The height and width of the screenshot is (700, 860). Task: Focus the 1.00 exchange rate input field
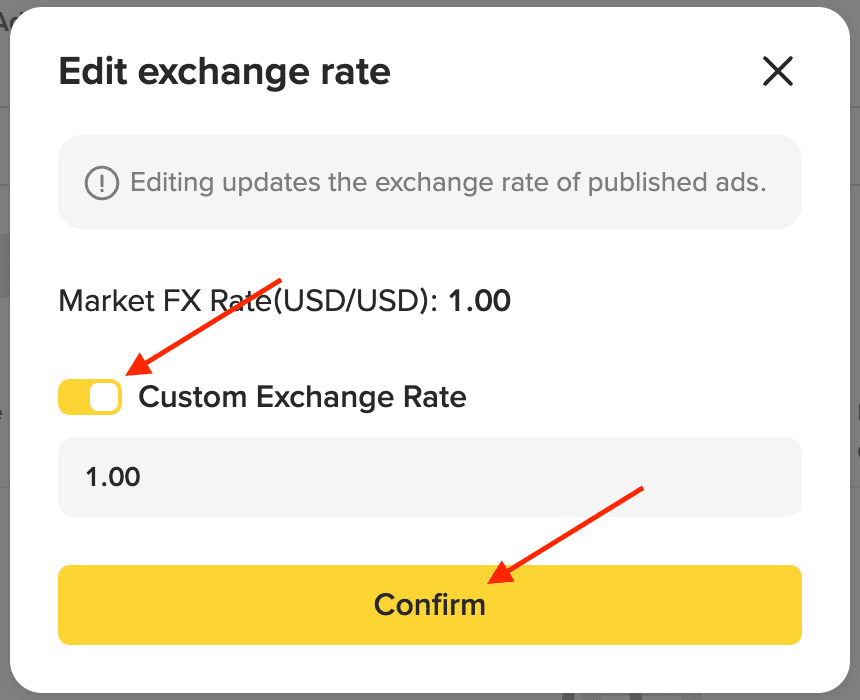point(430,477)
